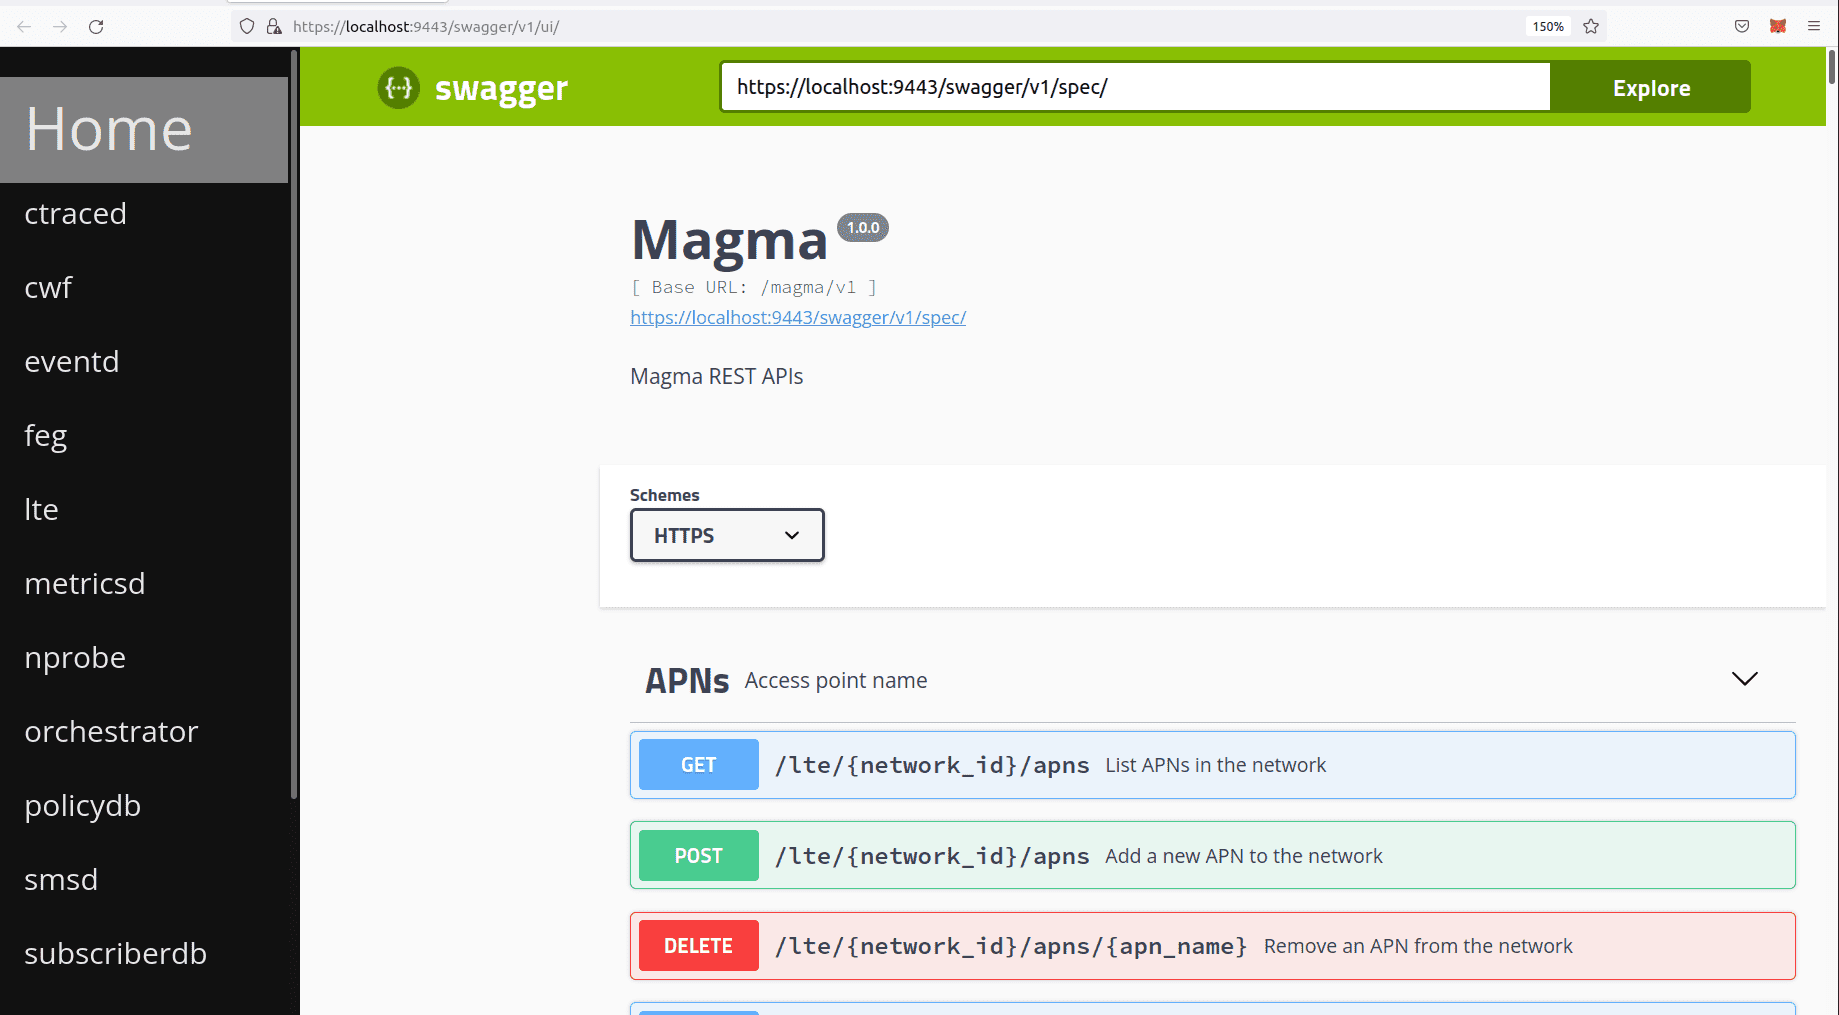
Task: Open the swagger spec link under Magma
Action: tap(797, 317)
